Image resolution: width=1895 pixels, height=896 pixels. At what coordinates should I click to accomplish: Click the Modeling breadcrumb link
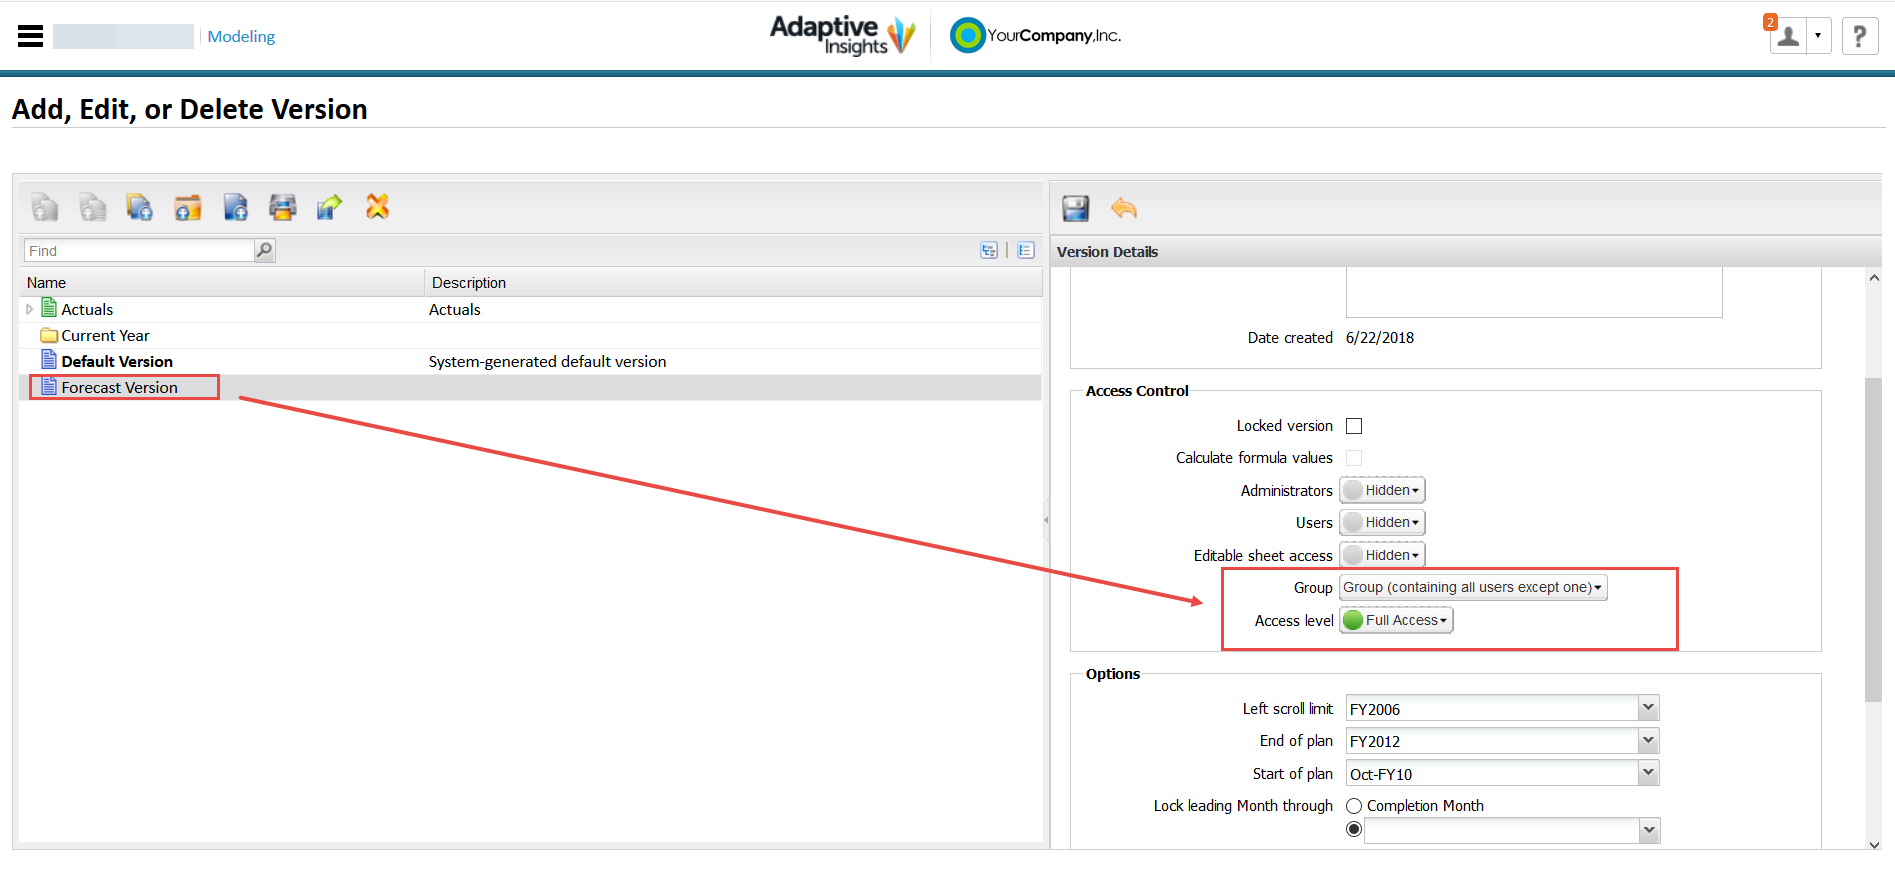tap(241, 36)
